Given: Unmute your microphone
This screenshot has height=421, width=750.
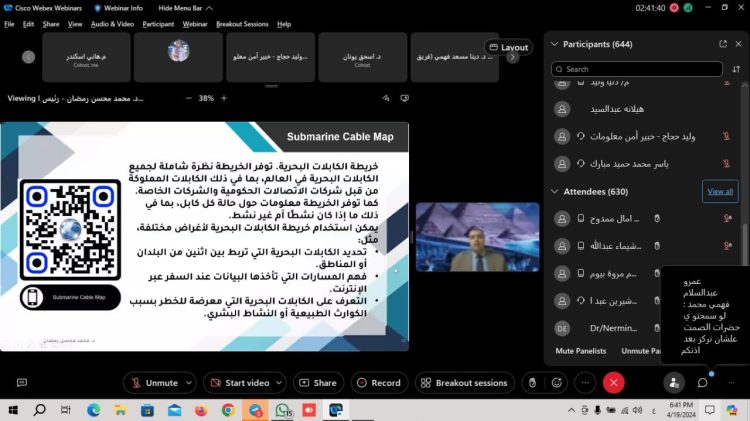Looking at the screenshot, I should click(x=154, y=383).
